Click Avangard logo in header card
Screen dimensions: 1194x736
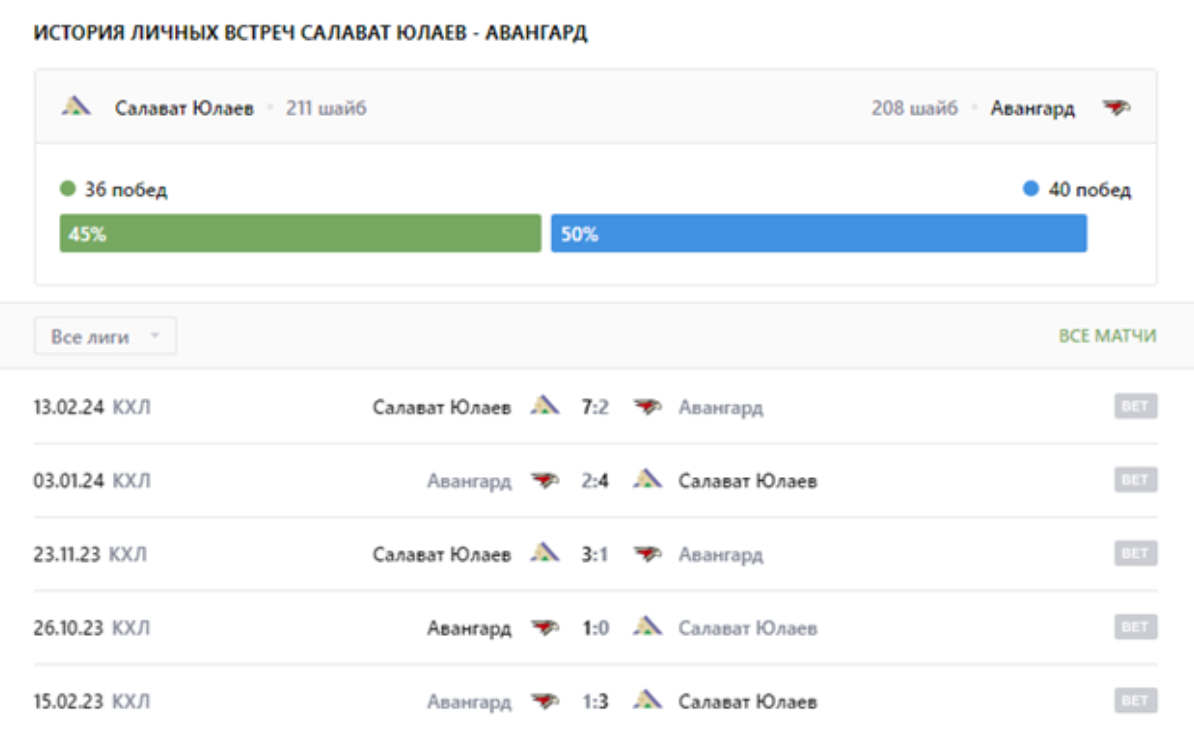pyautogui.click(x=1116, y=108)
